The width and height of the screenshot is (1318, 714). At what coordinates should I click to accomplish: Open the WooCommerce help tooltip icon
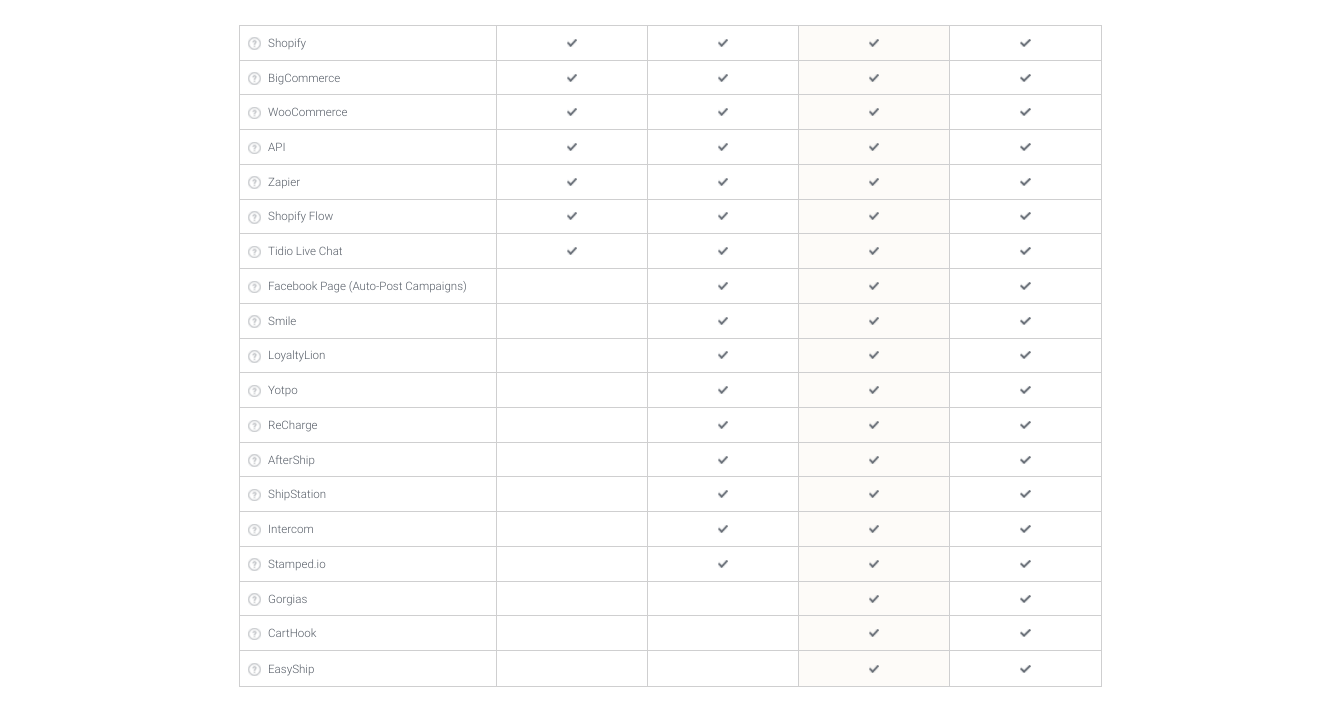coord(254,113)
